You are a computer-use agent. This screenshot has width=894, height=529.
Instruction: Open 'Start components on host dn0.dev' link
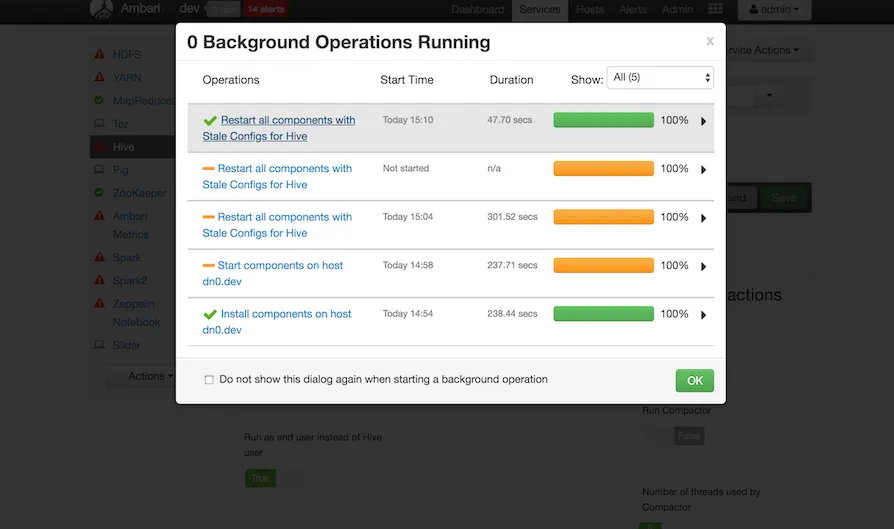273,274
